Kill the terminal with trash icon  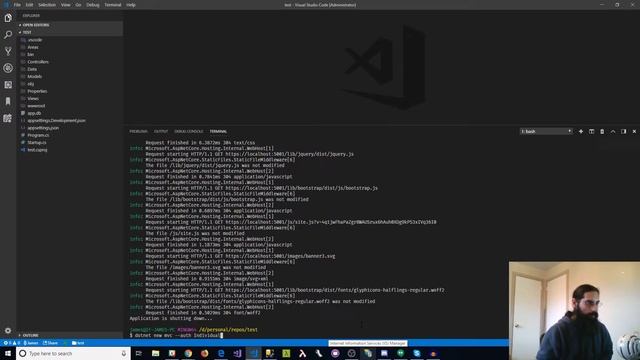pyautogui.click(x=602, y=131)
